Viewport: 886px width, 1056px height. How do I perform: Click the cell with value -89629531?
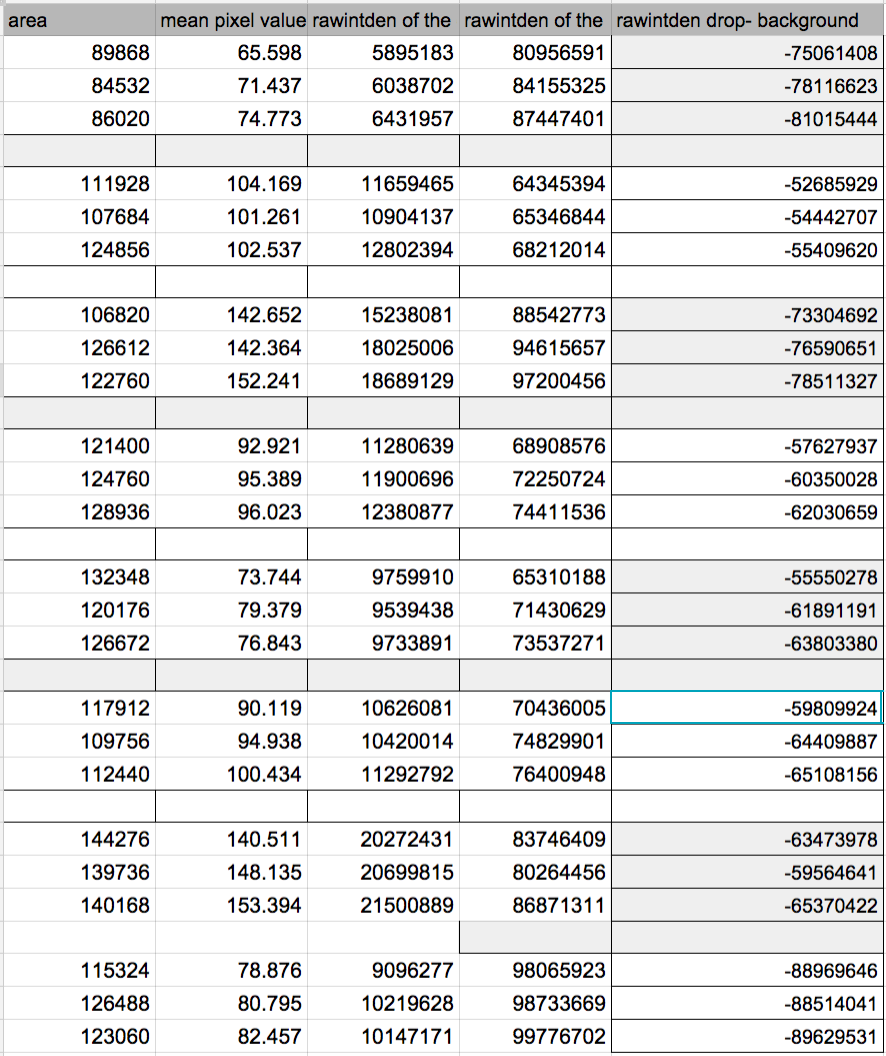747,1036
